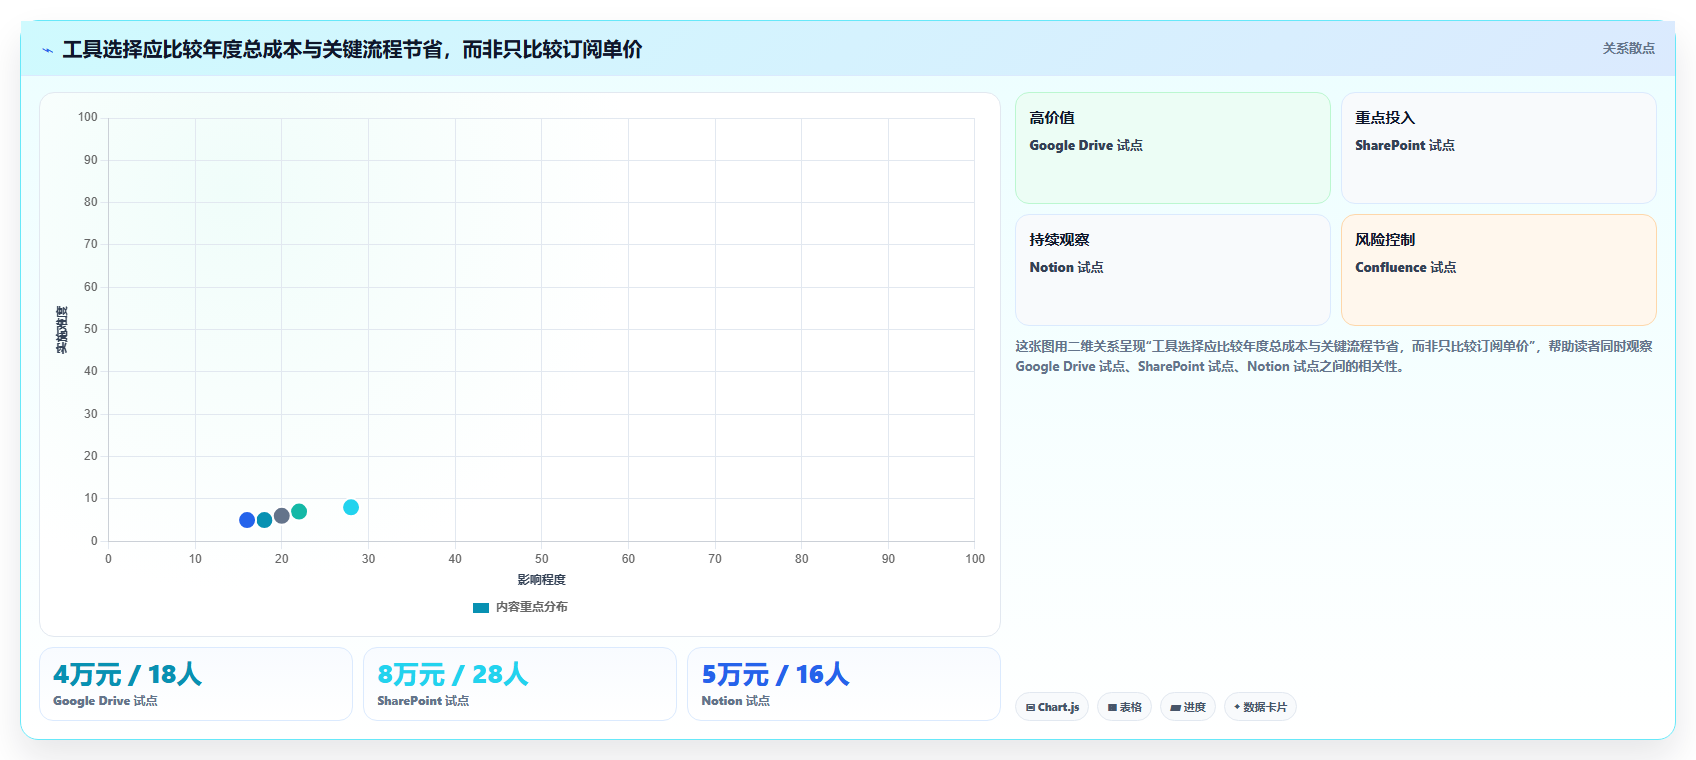Click the 关系散点 label in header
Image resolution: width=1696 pixels, height=760 pixels.
coord(1628,48)
